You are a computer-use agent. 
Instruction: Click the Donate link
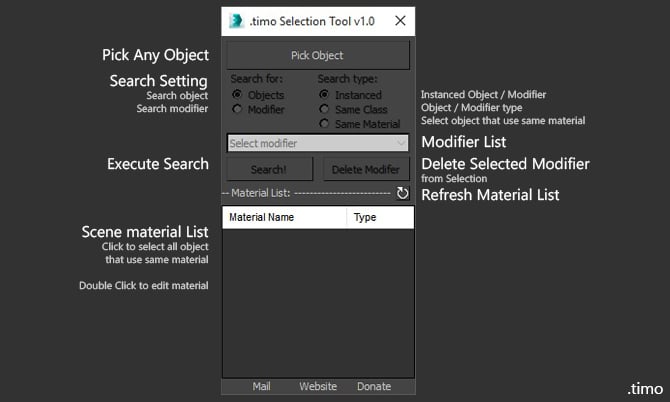[374, 386]
